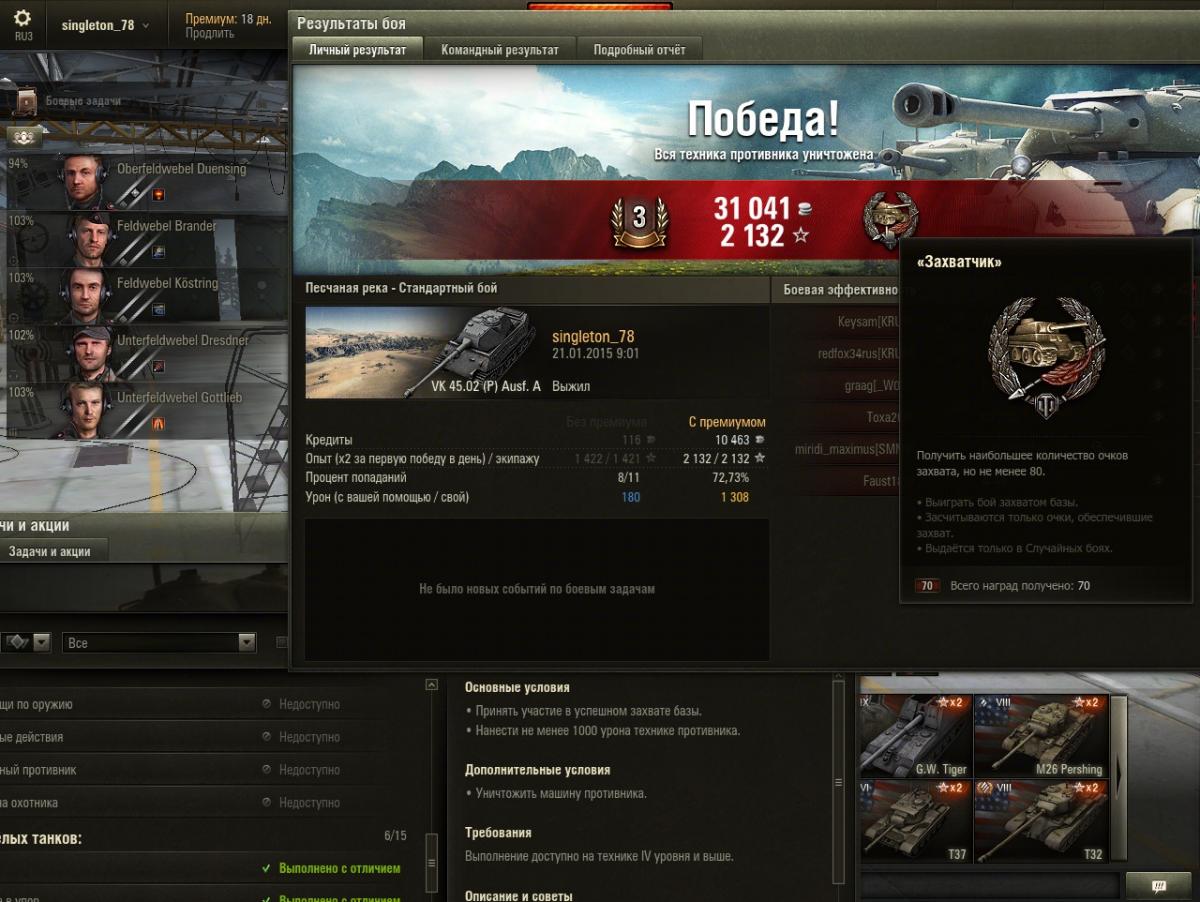
Task: Click the Песчаная река - Стандартный бой header
Action: coord(401,288)
